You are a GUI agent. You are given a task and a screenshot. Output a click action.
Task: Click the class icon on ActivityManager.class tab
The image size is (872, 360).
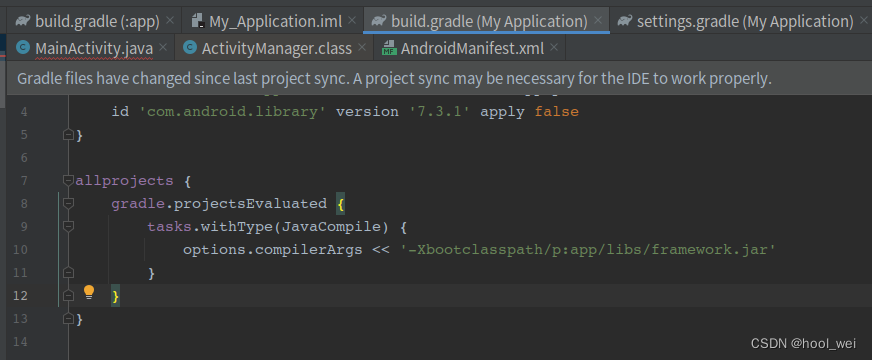tap(190, 48)
